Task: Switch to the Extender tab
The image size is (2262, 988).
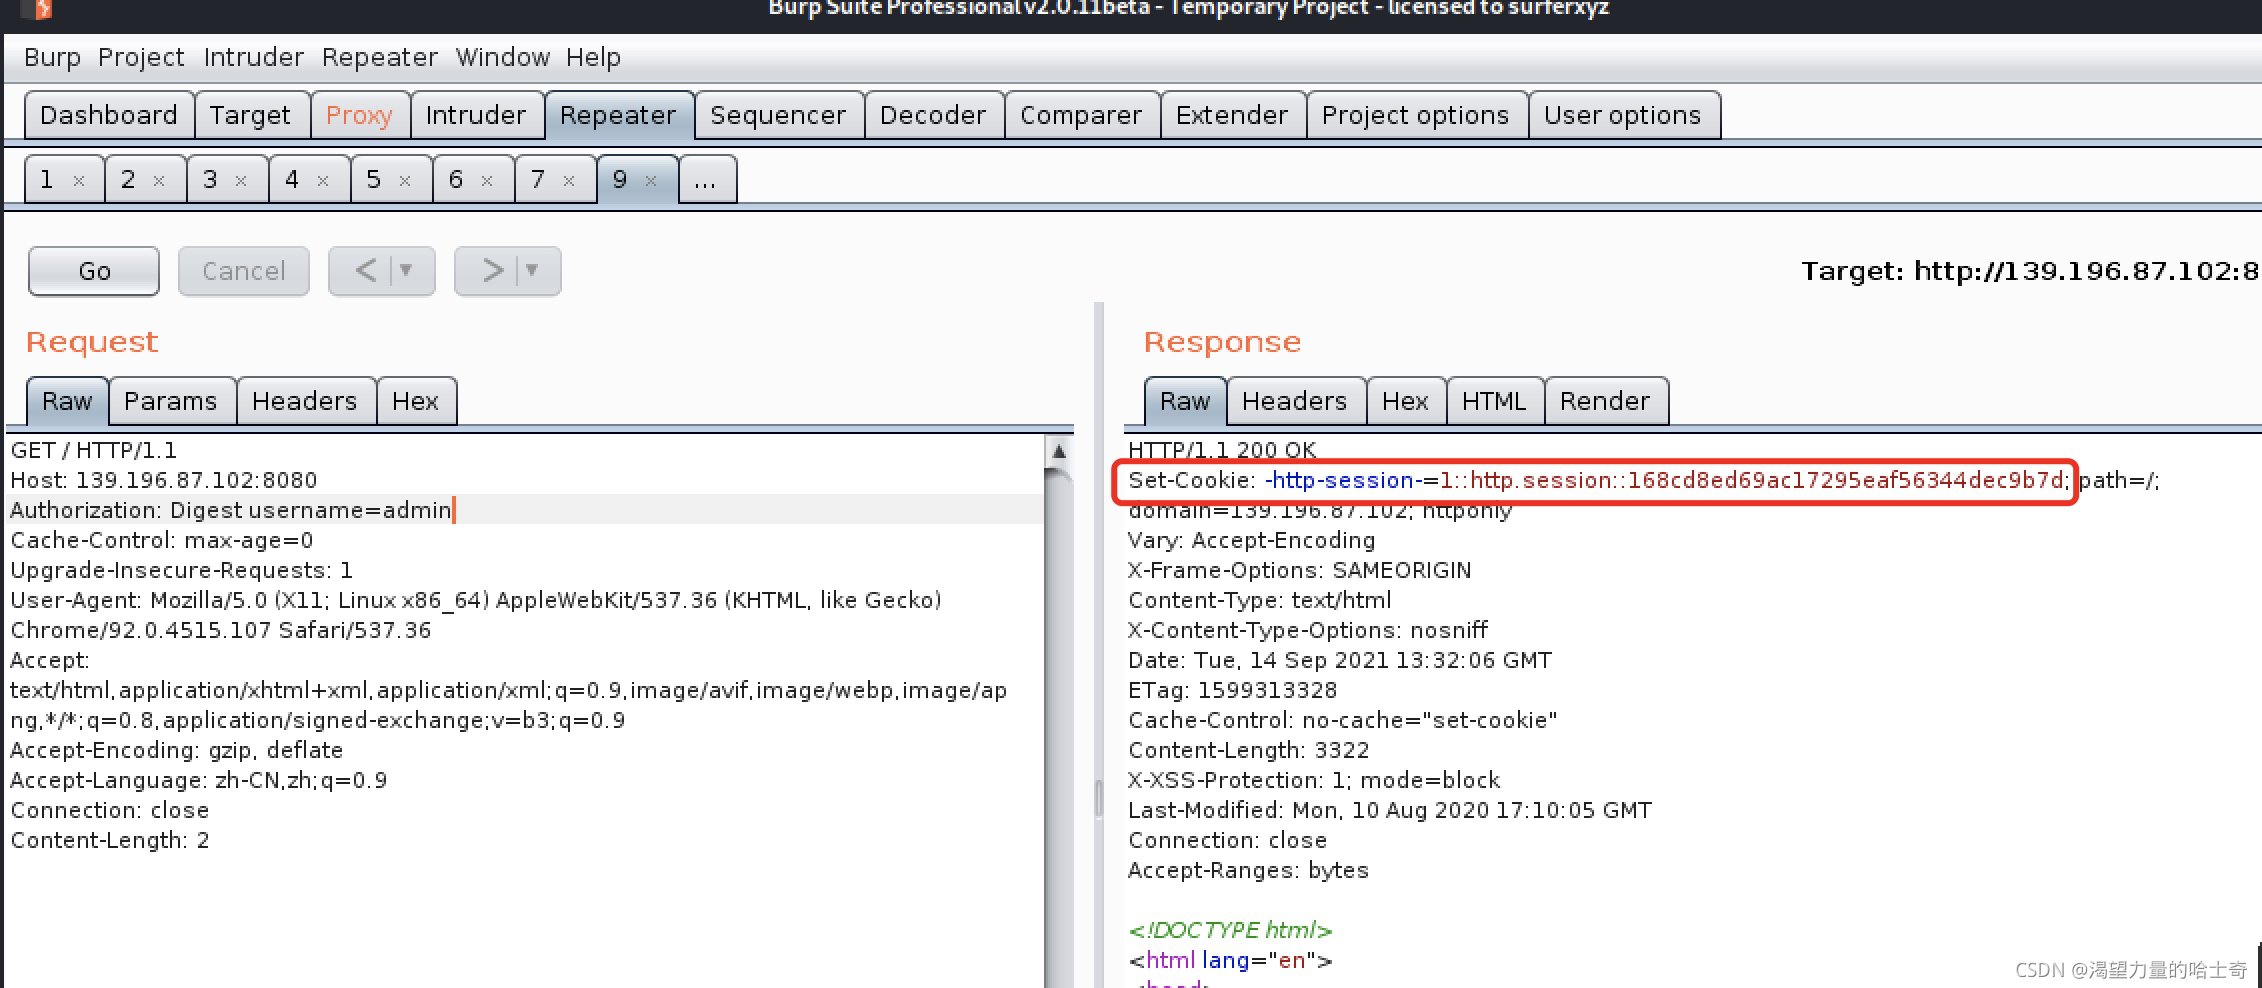Action: 1232,116
